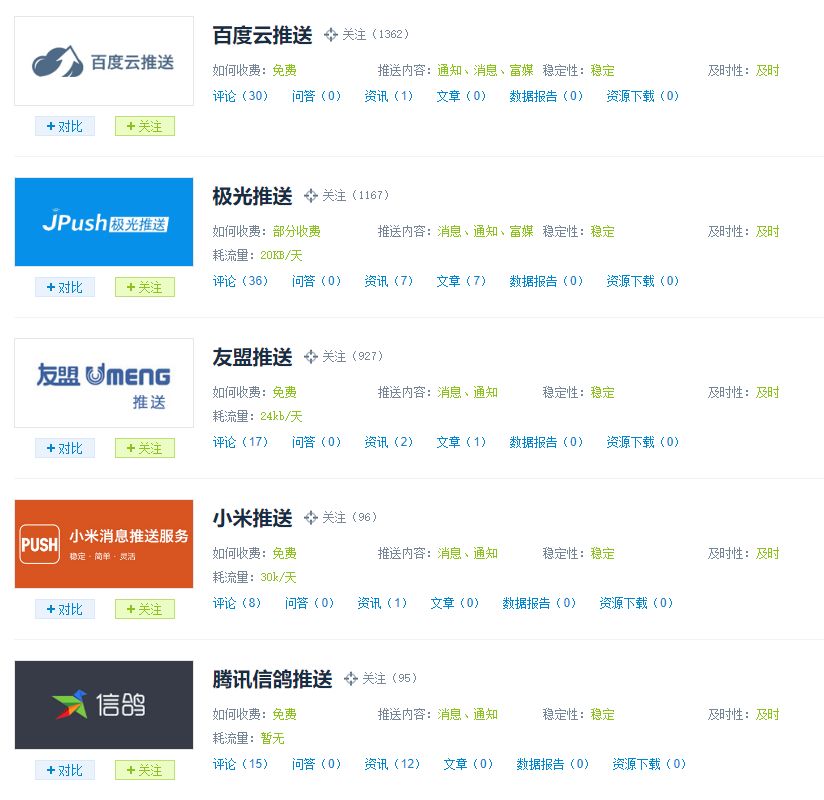Open the JPush 极光推送 logo thumbnail
The height and width of the screenshot is (800, 824).
(x=104, y=222)
